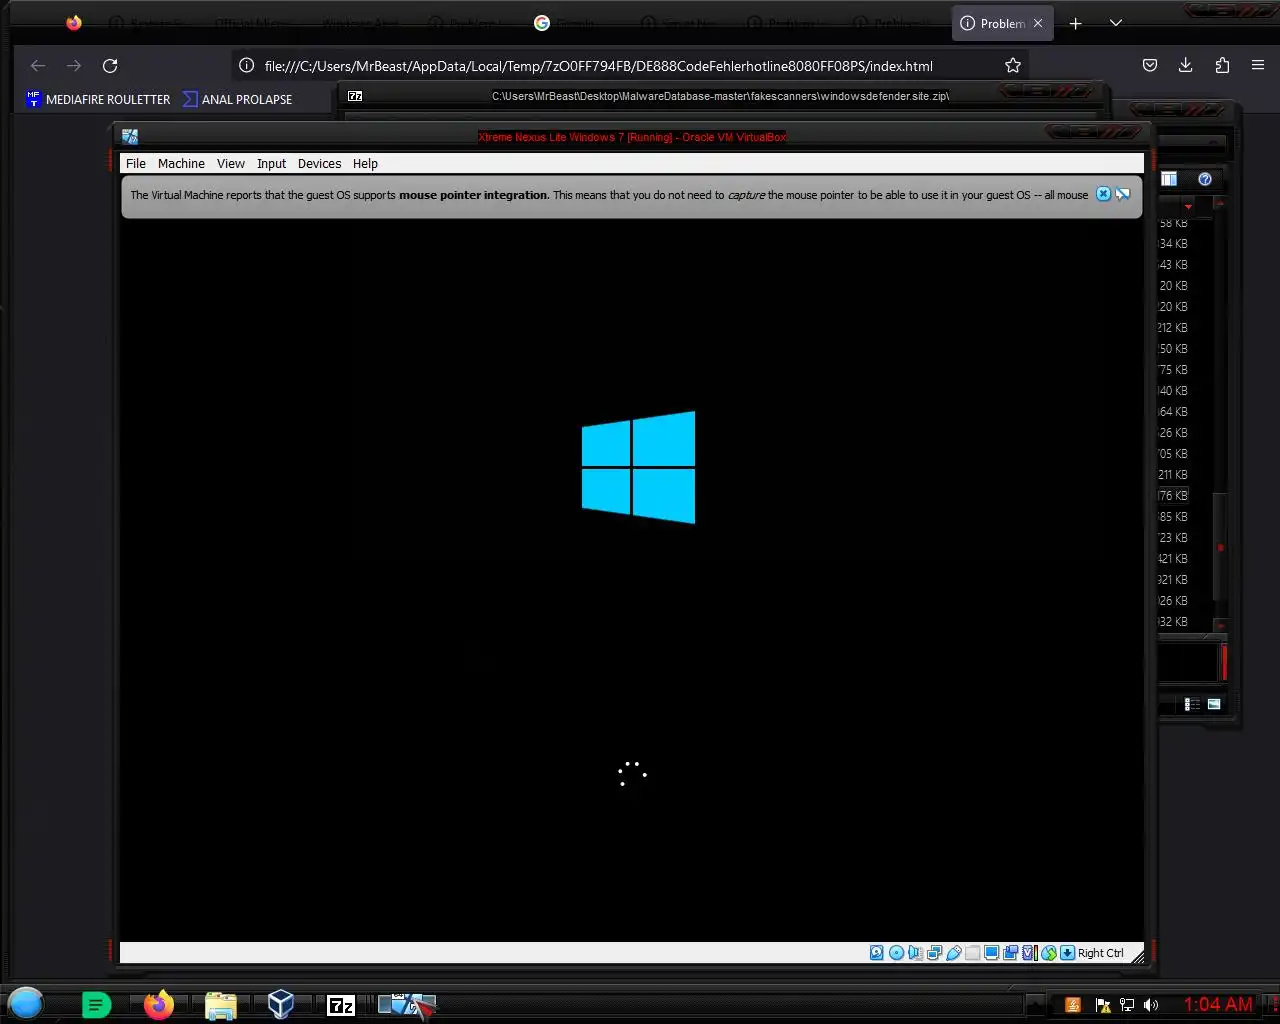The width and height of the screenshot is (1280, 1024).
Task: Select the 32 KB file row in 7-Zip
Action: point(1174,622)
